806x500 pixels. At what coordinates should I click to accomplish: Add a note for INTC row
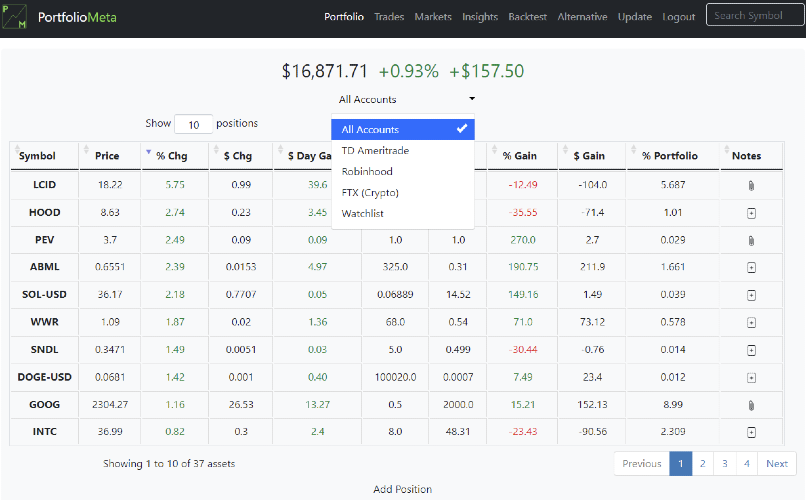(x=751, y=432)
